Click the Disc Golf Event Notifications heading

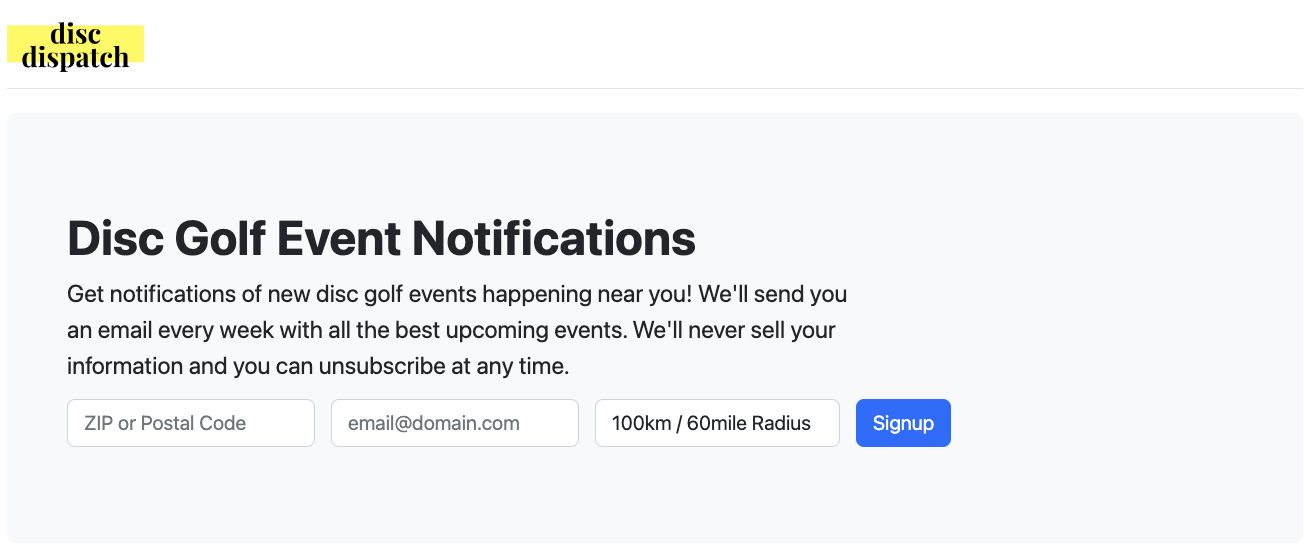pyautogui.click(x=381, y=239)
